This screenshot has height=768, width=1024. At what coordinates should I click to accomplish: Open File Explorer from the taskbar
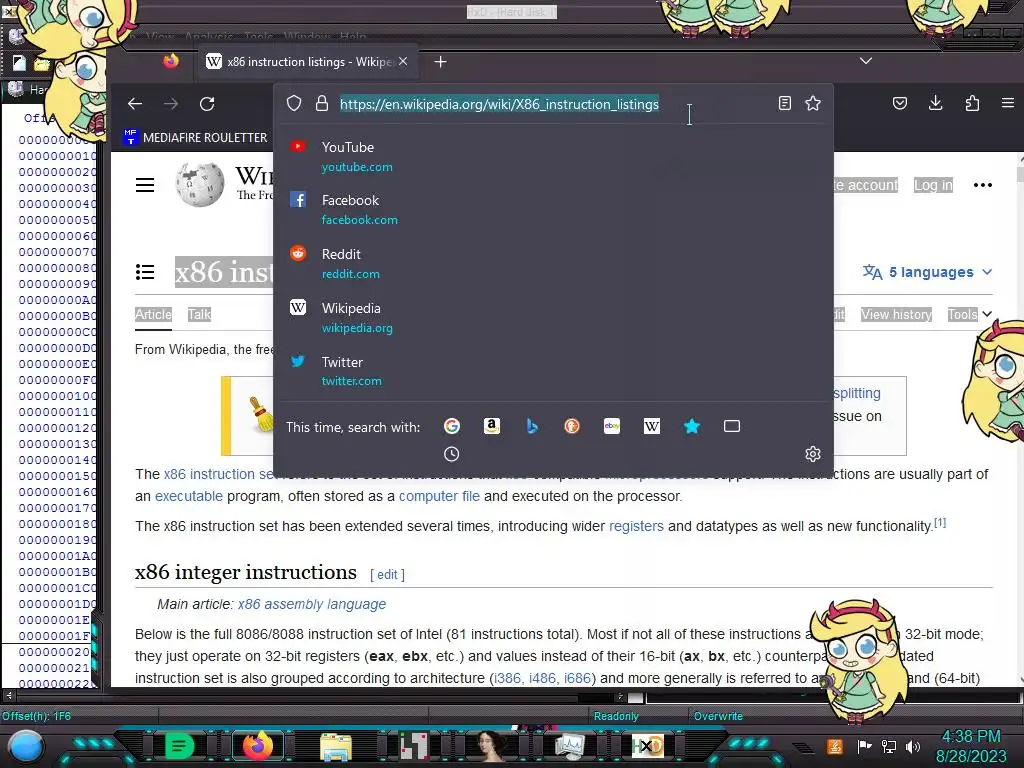pos(336,746)
